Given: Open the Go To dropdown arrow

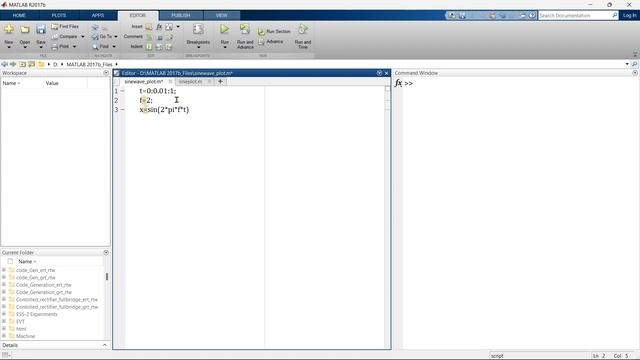Looking at the screenshot, I should click(x=116, y=37).
